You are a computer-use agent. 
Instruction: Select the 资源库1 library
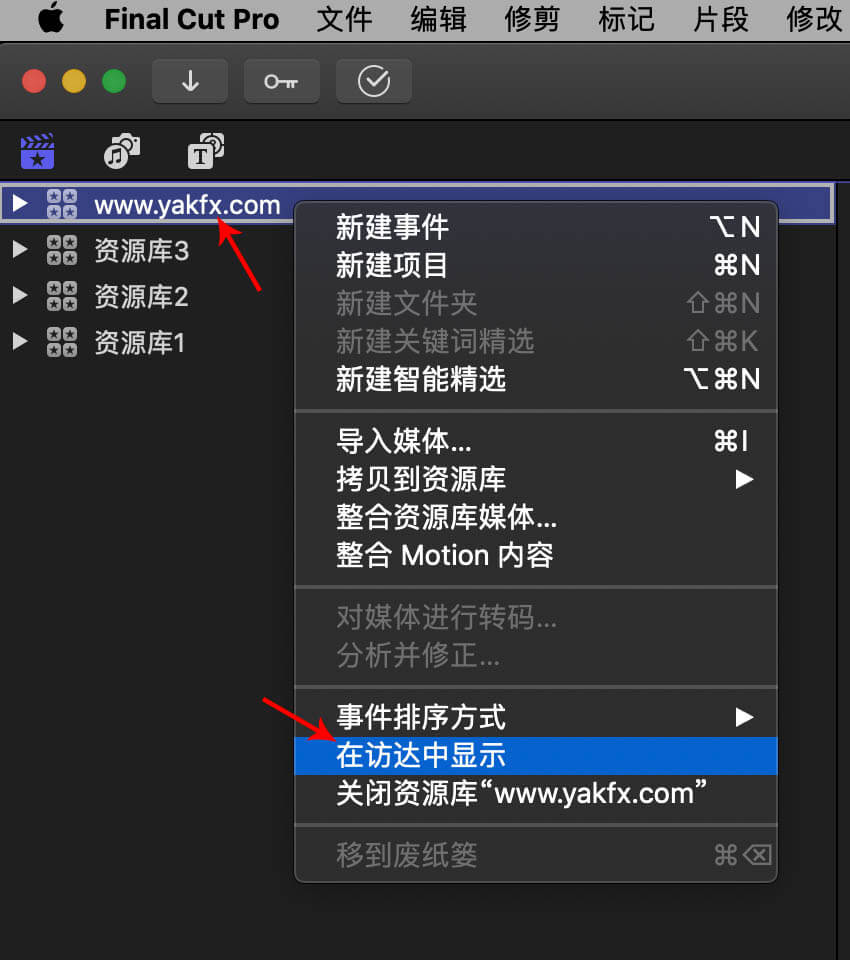140,342
